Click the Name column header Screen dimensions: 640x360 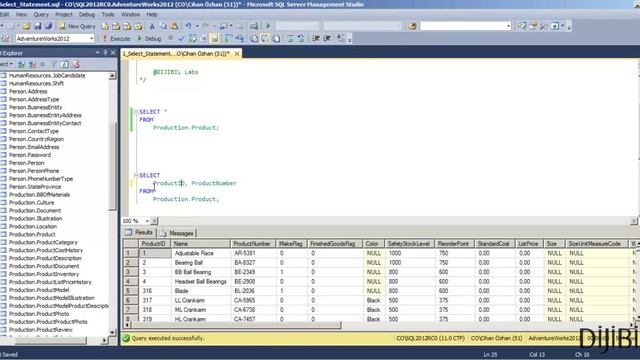(x=200, y=244)
